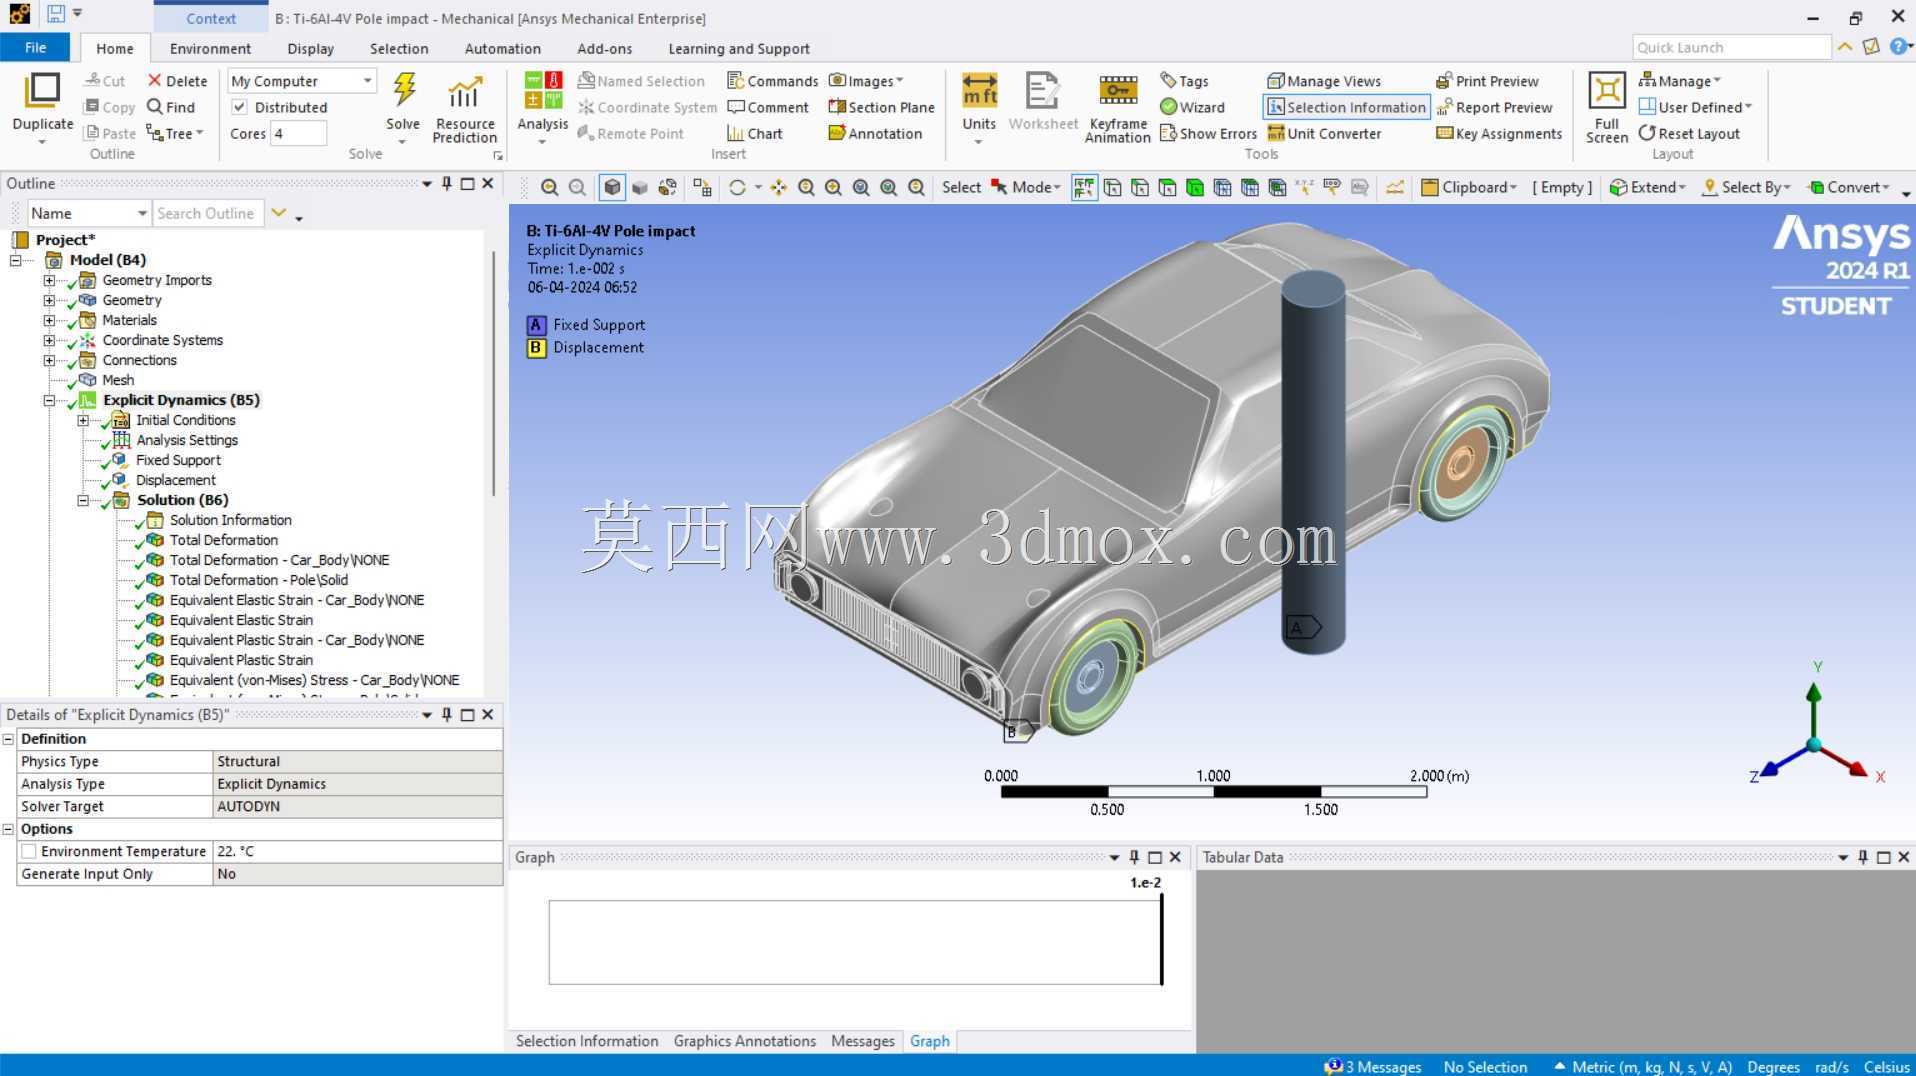
Task: Click the Quick Launch search box
Action: pos(1731,47)
